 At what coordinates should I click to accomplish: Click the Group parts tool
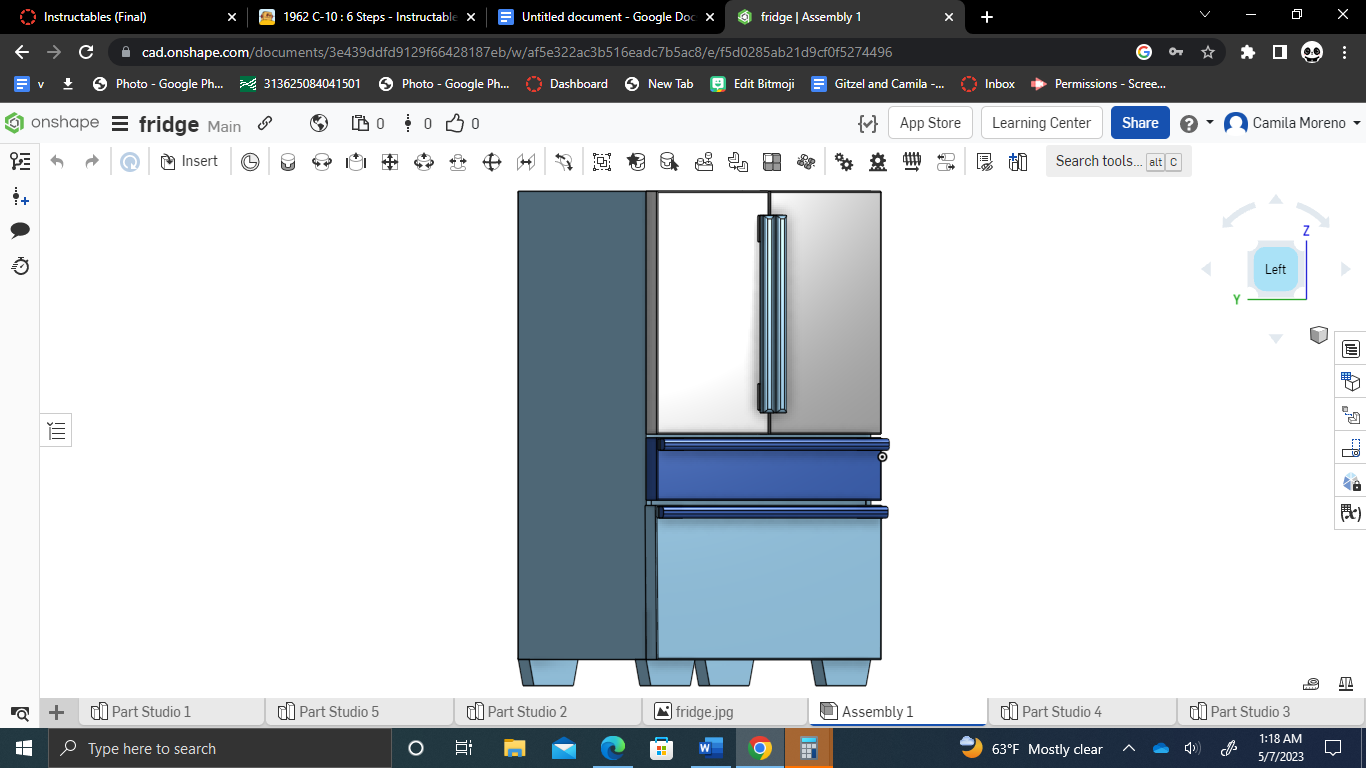[x=601, y=161]
